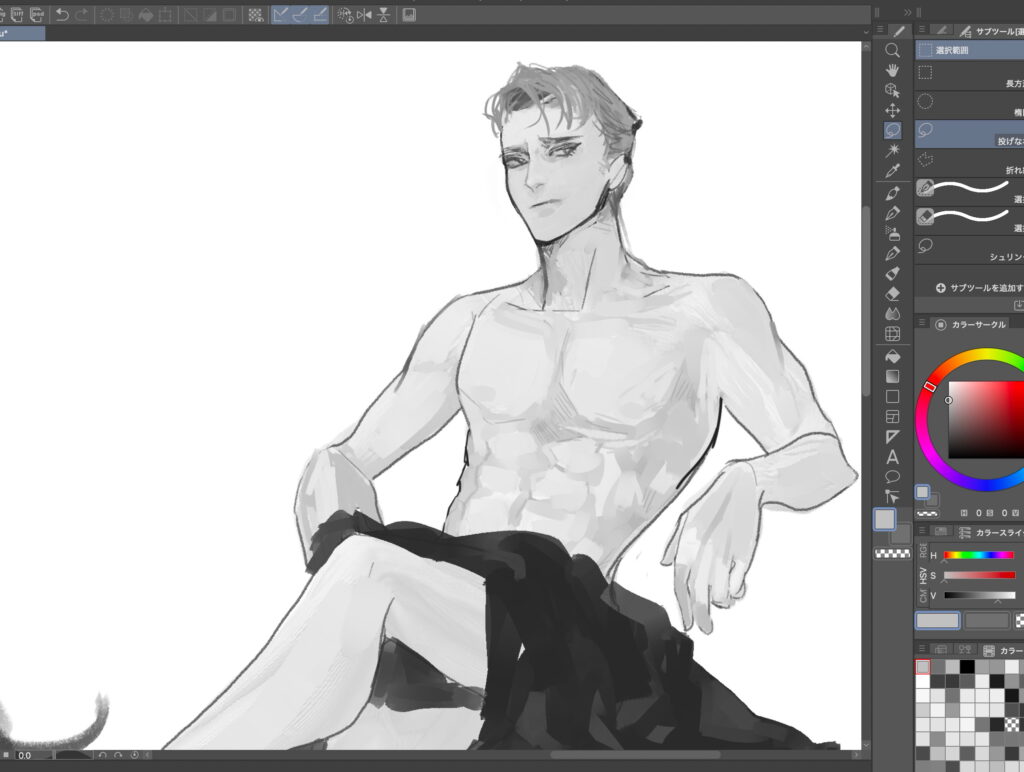Pick the Auto select magic wand tool
The height and width of the screenshot is (772, 1024).
(893, 150)
